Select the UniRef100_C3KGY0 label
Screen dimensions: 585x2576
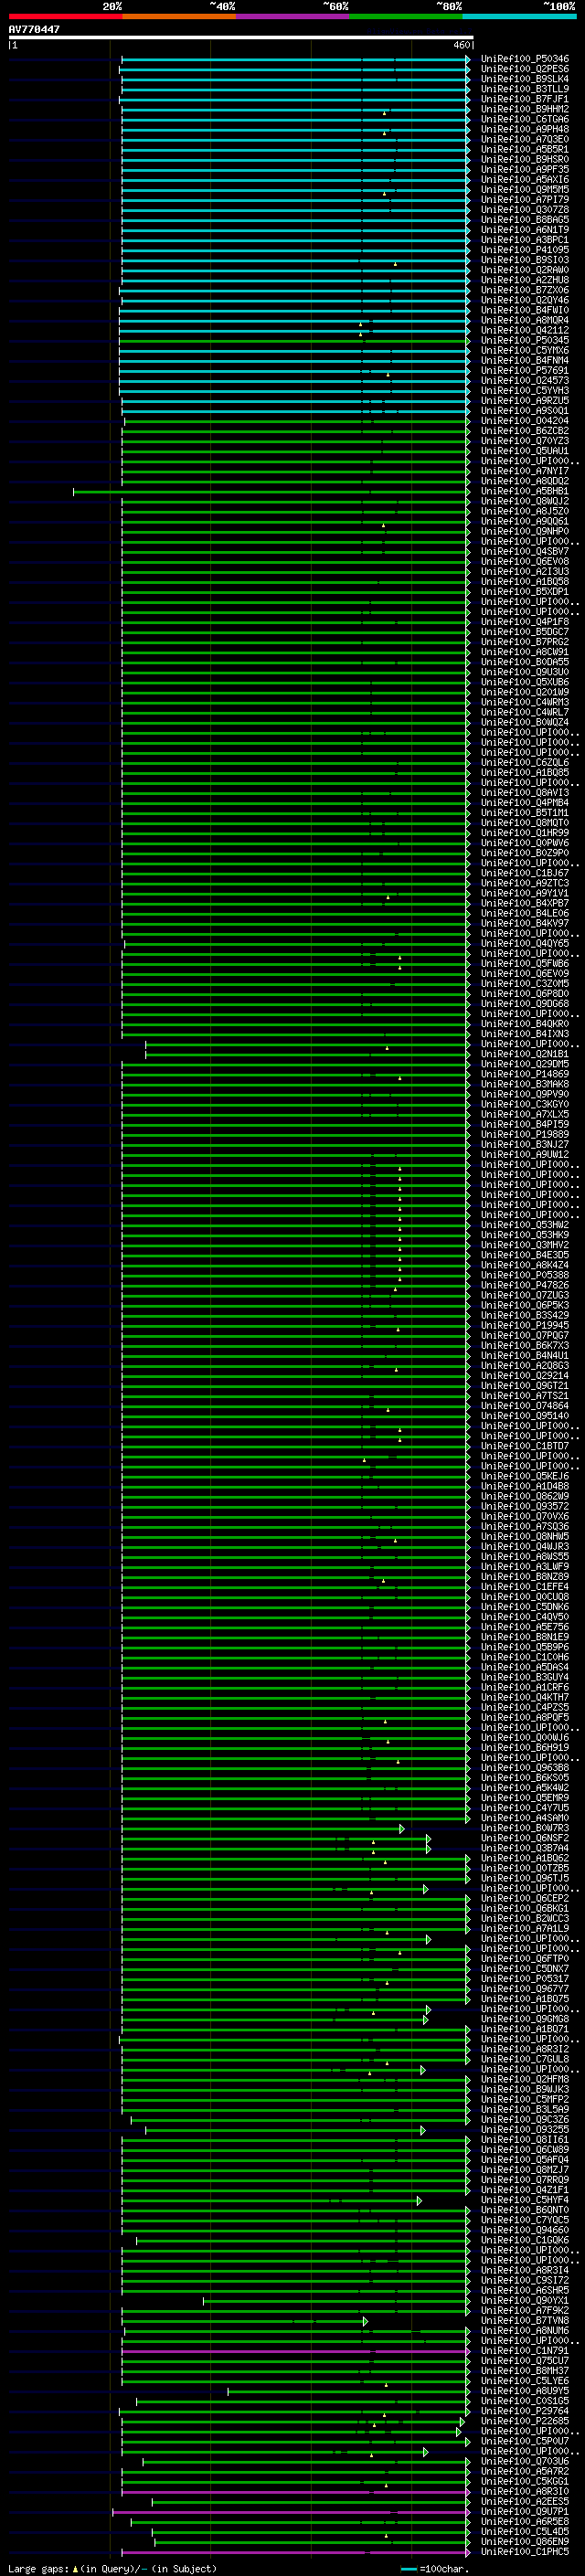tap(524, 1104)
